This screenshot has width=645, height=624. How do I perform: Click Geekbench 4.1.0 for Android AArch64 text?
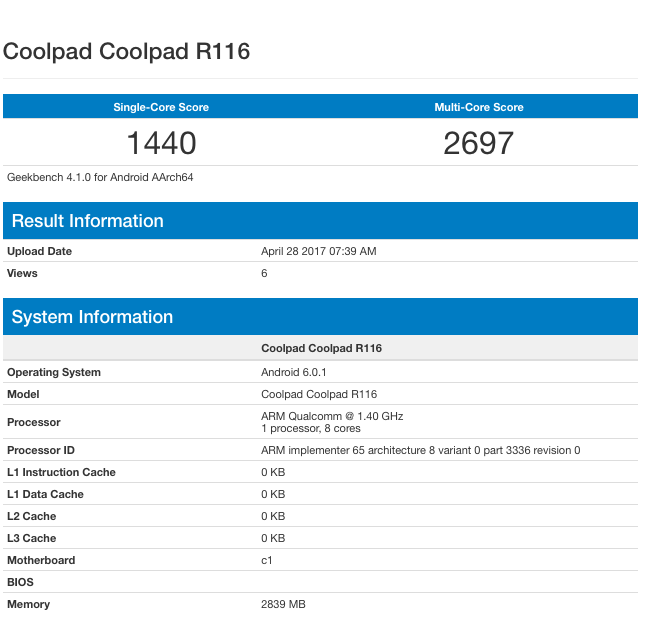[x=100, y=177]
